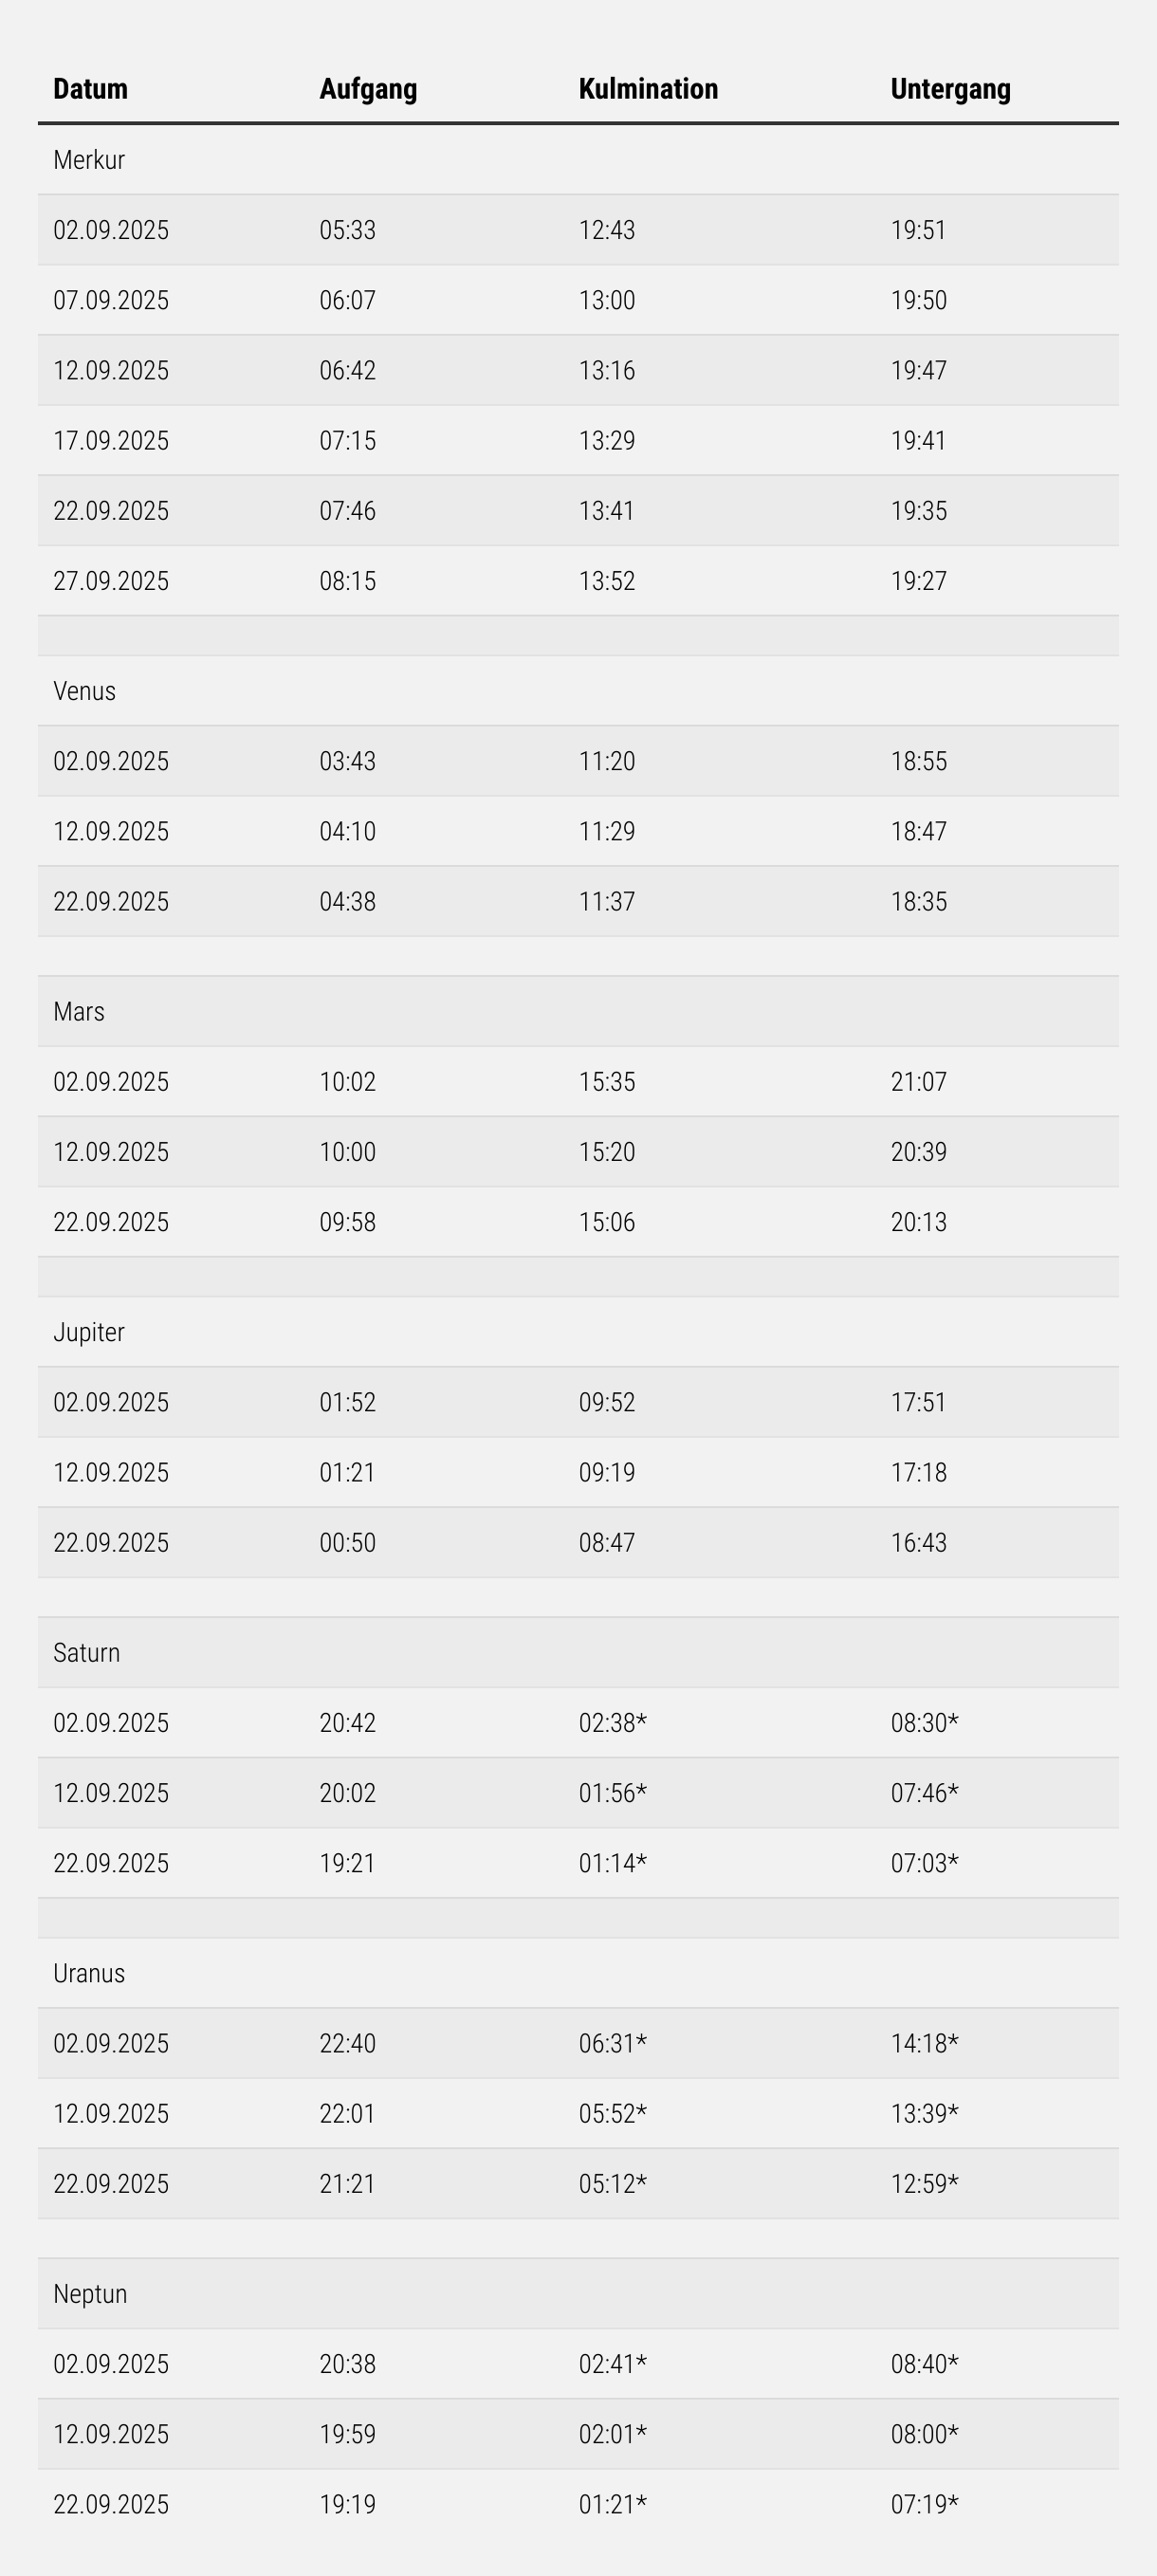This screenshot has height=2576, width=1157.
Task: Click Venus culmination time 11:29
Action: [x=606, y=831]
